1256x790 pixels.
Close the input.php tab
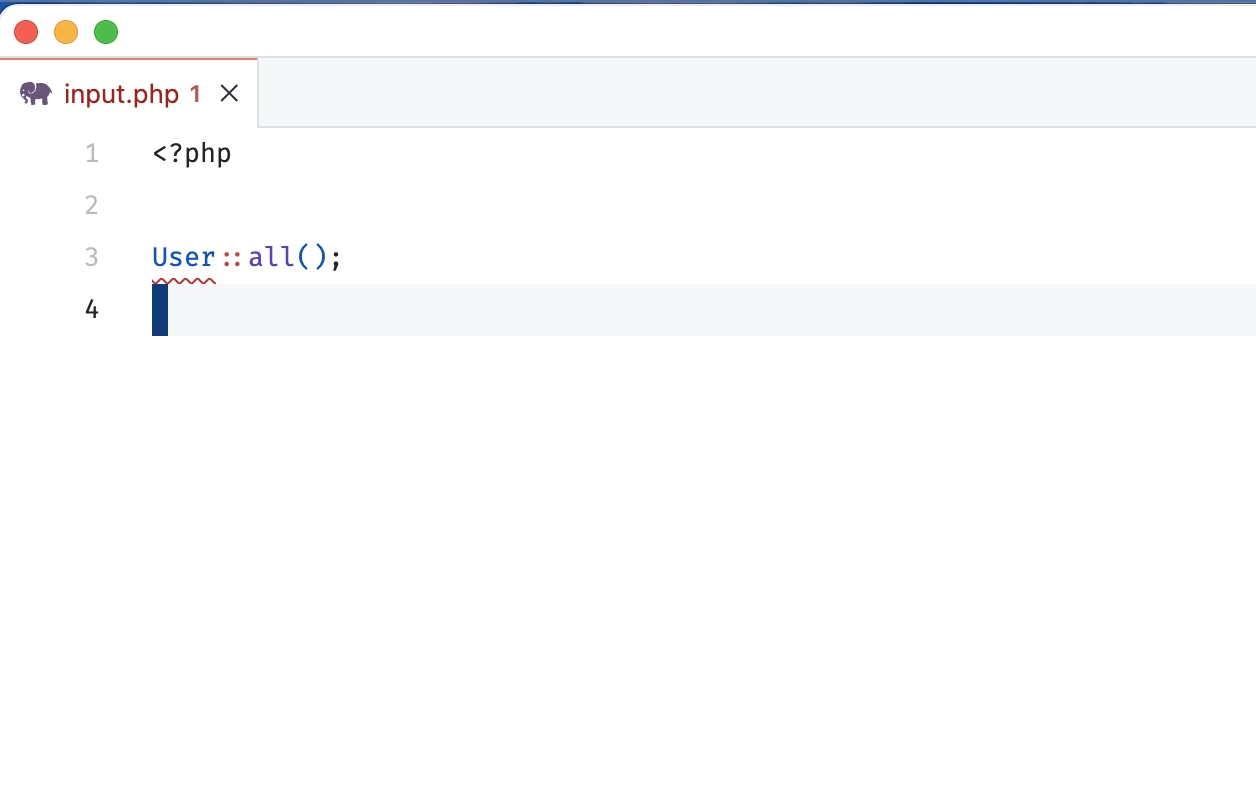tap(229, 94)
